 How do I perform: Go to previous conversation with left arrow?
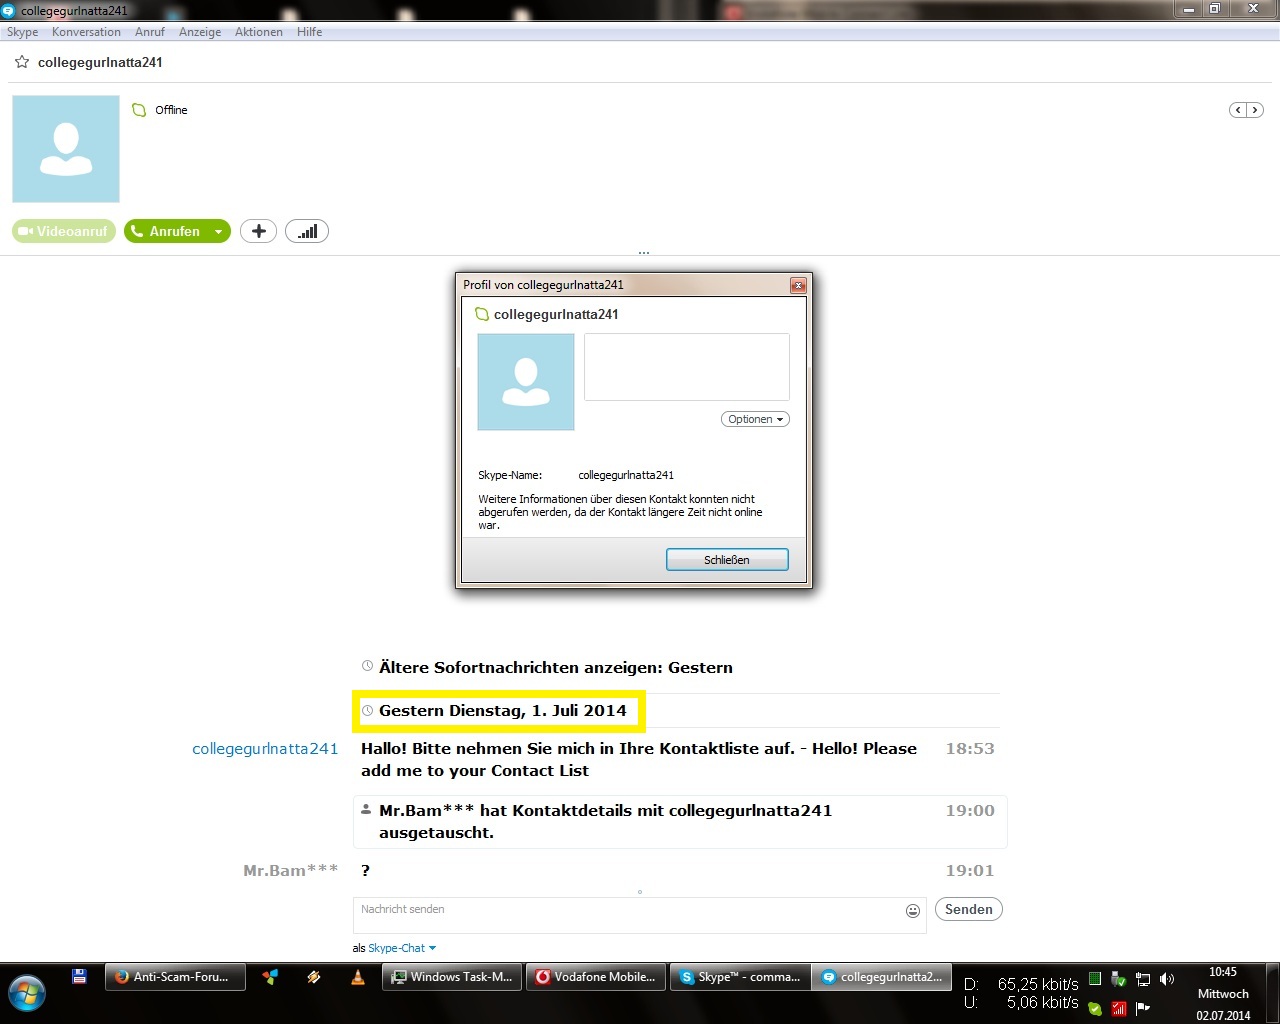tap(1238, 110)
